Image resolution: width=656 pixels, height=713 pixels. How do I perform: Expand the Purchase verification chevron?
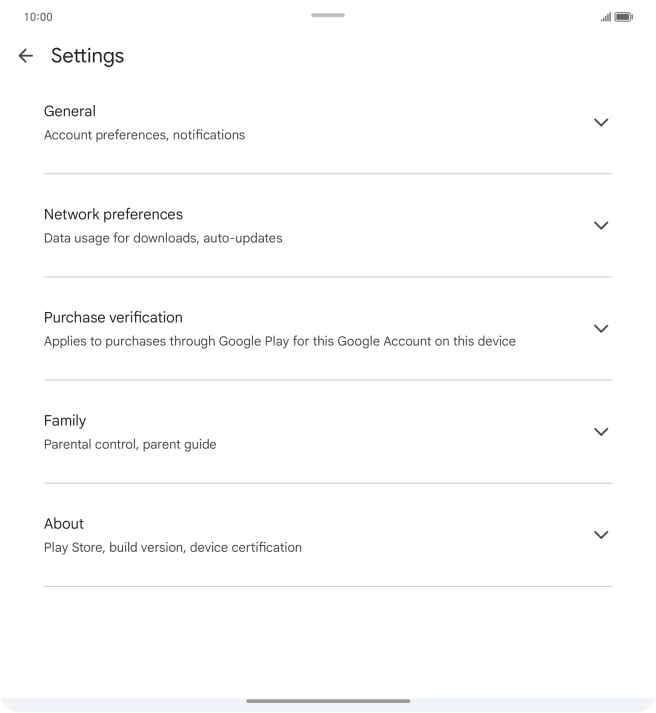[x=601, y=328]
